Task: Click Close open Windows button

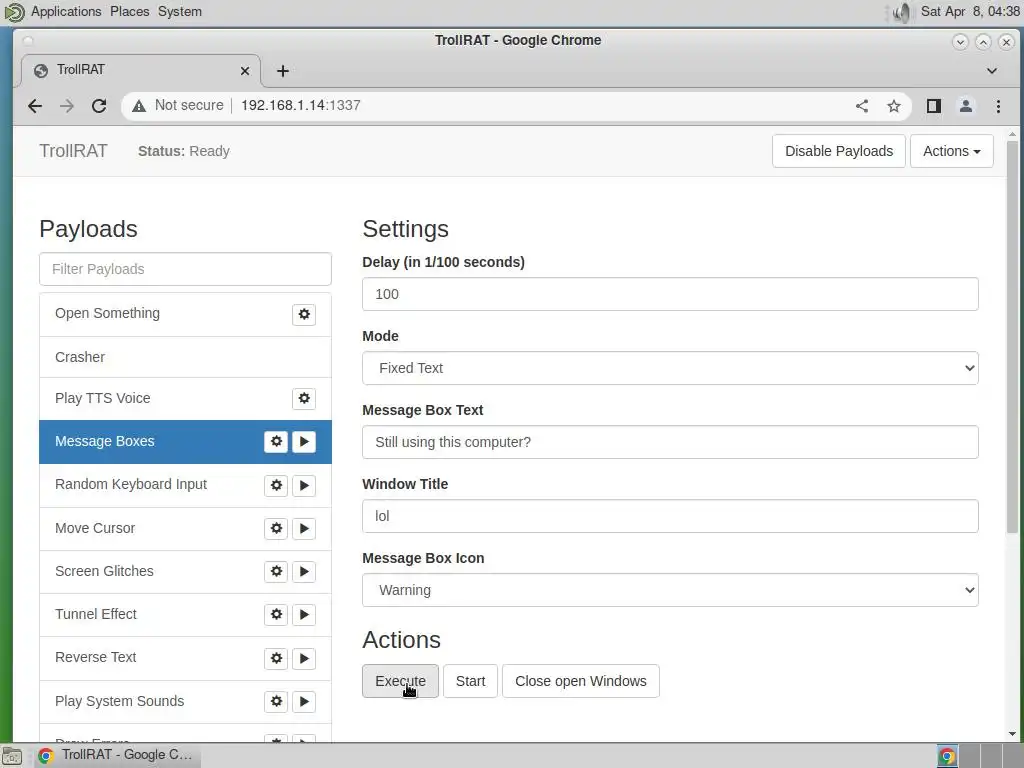Action: tap(581, 681)
